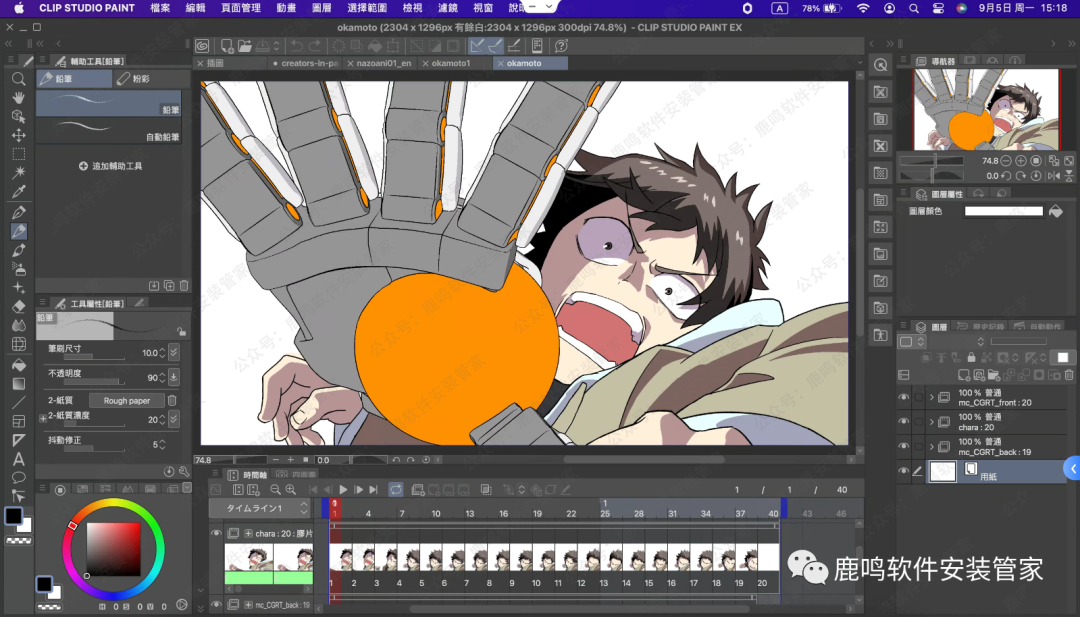Select the Eraser tool
1080x617 pixels.
(18, 306)
